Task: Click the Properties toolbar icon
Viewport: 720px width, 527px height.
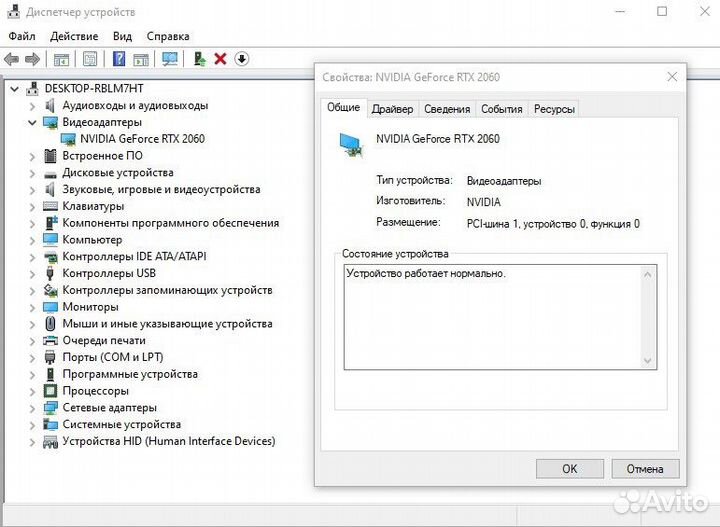Action: click(x=90, y=59)
